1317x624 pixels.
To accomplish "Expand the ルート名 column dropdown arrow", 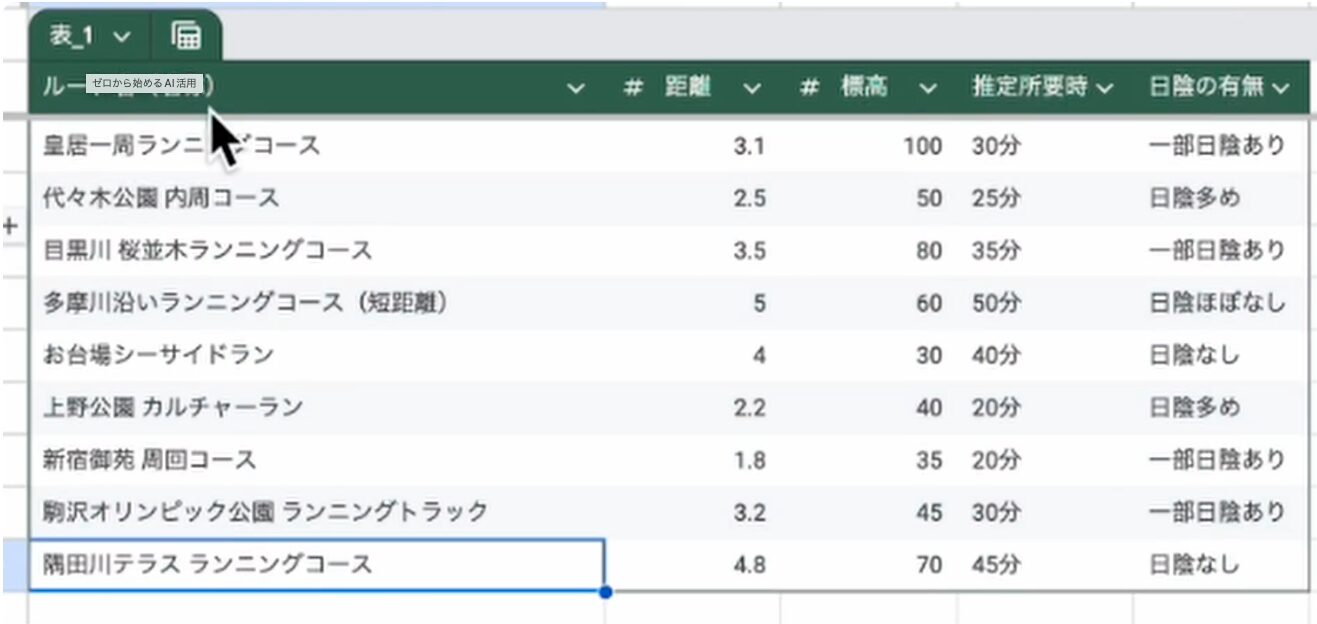I will pos(576,89).
